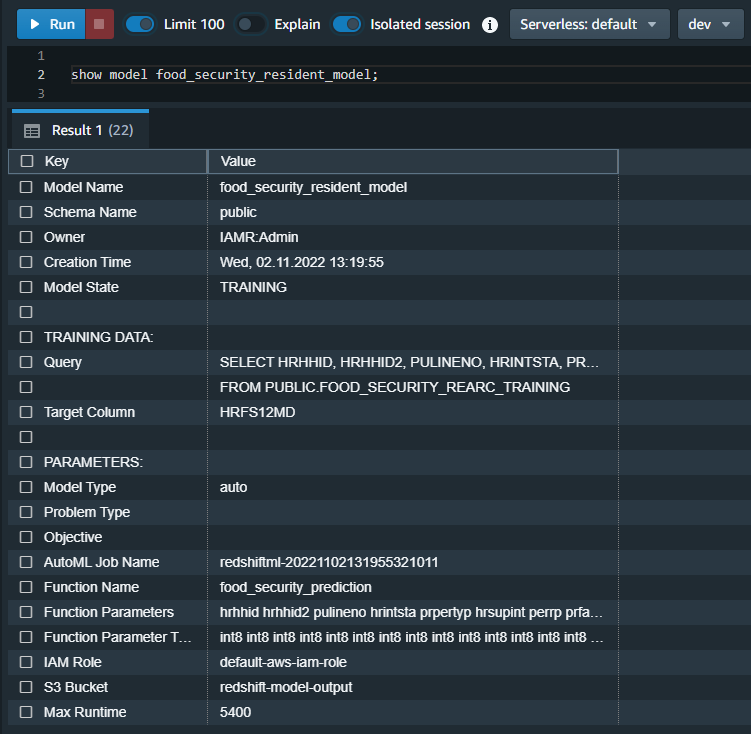Check the Function Name row checkbox
This screenshot has height=734, width=751.
[x=26, y=587]
